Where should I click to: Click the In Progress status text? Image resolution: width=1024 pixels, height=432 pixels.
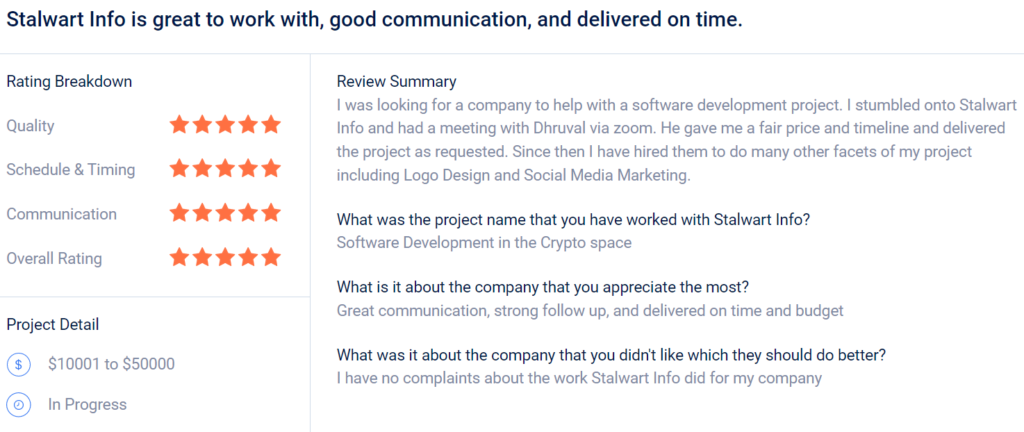88,405
